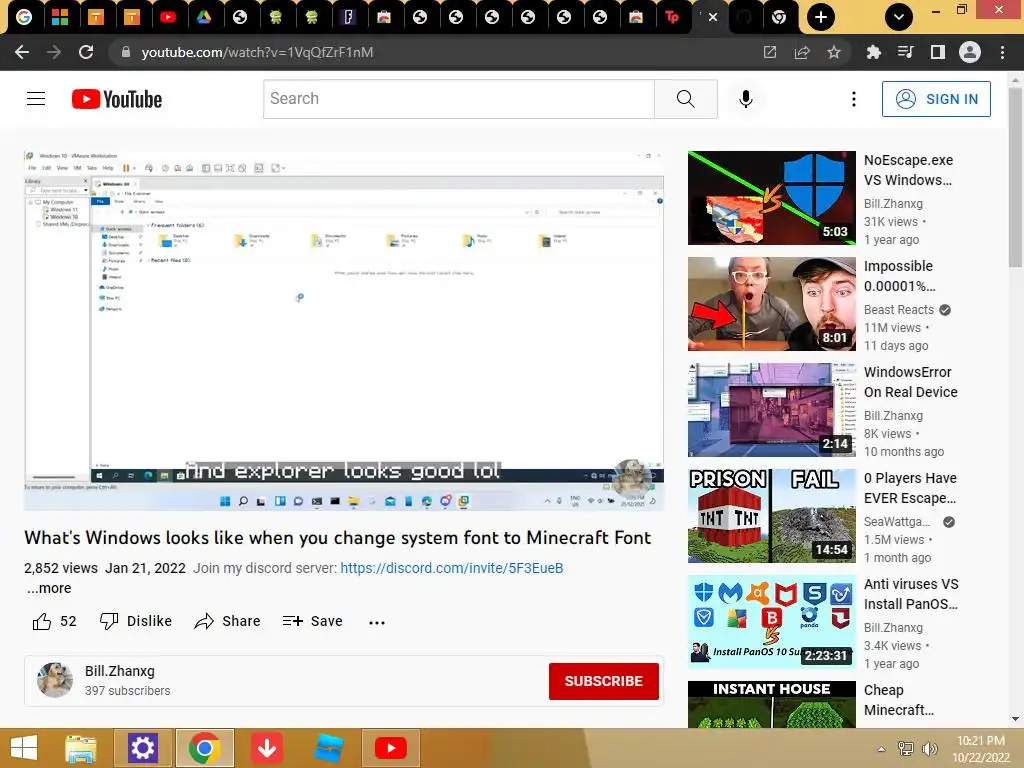Open the page in app icon

tap(770, 52)
